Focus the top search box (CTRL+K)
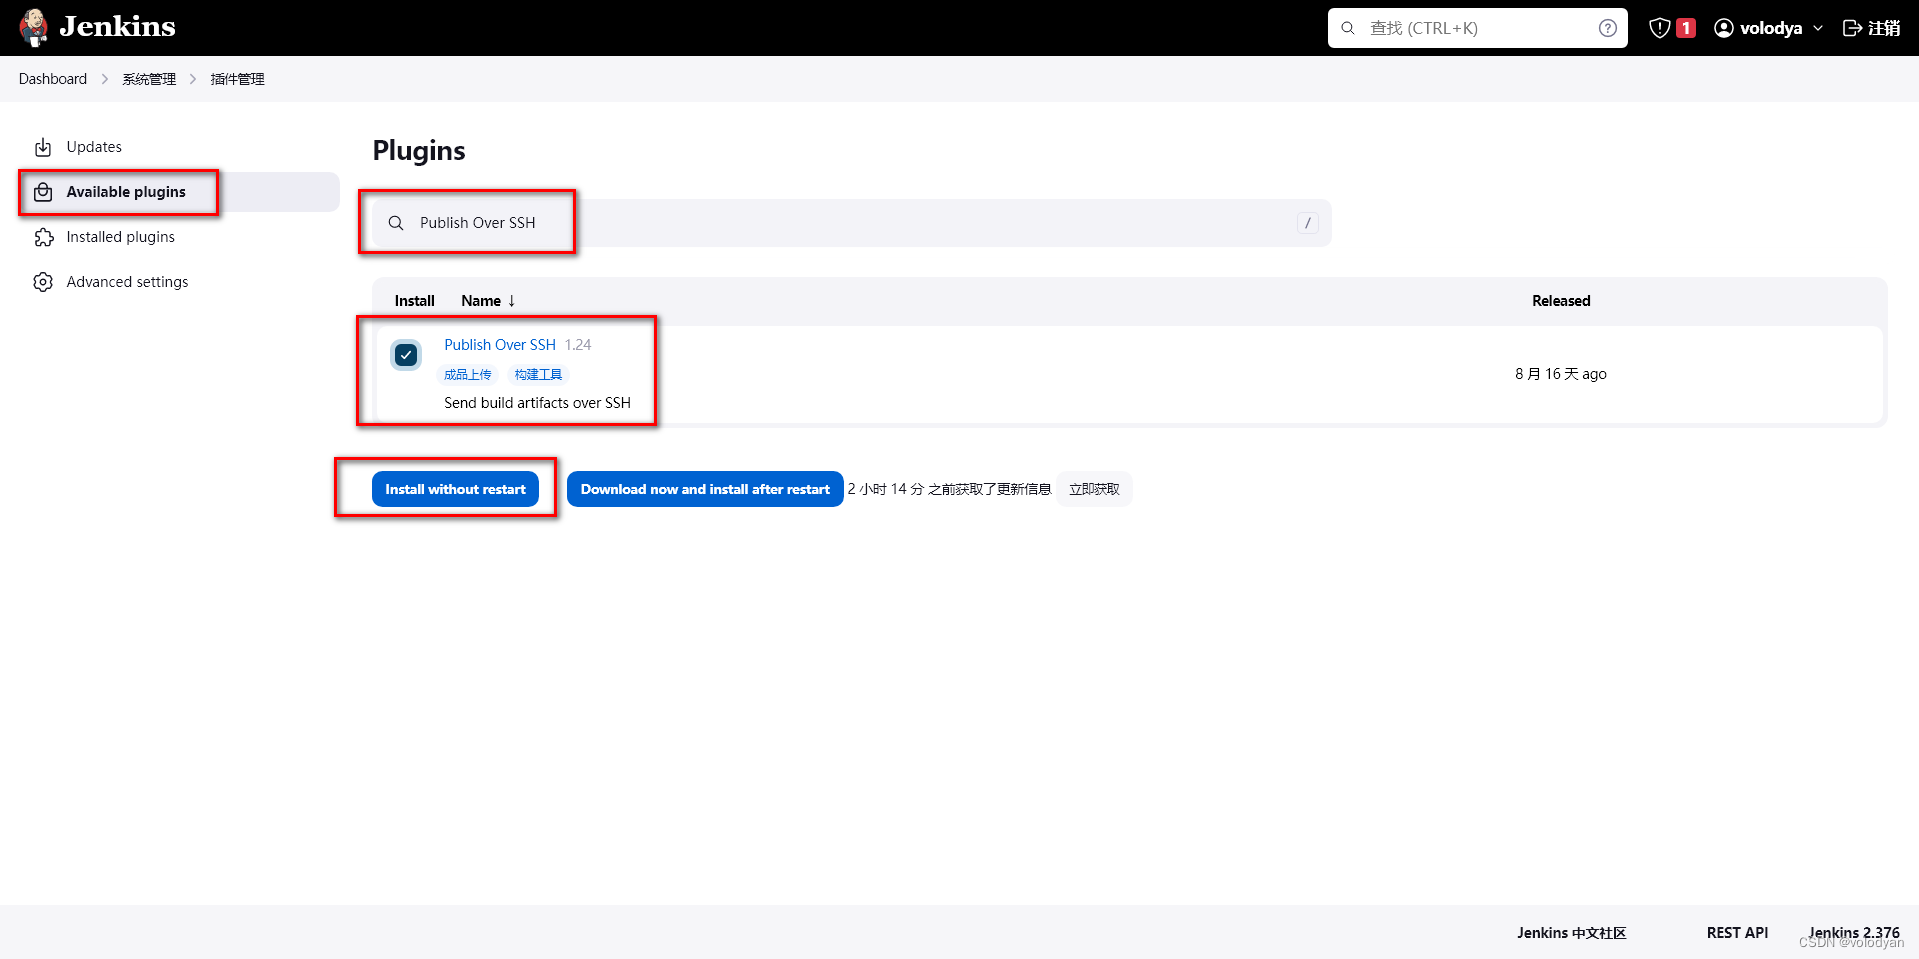 click(x=1477, y=28)
